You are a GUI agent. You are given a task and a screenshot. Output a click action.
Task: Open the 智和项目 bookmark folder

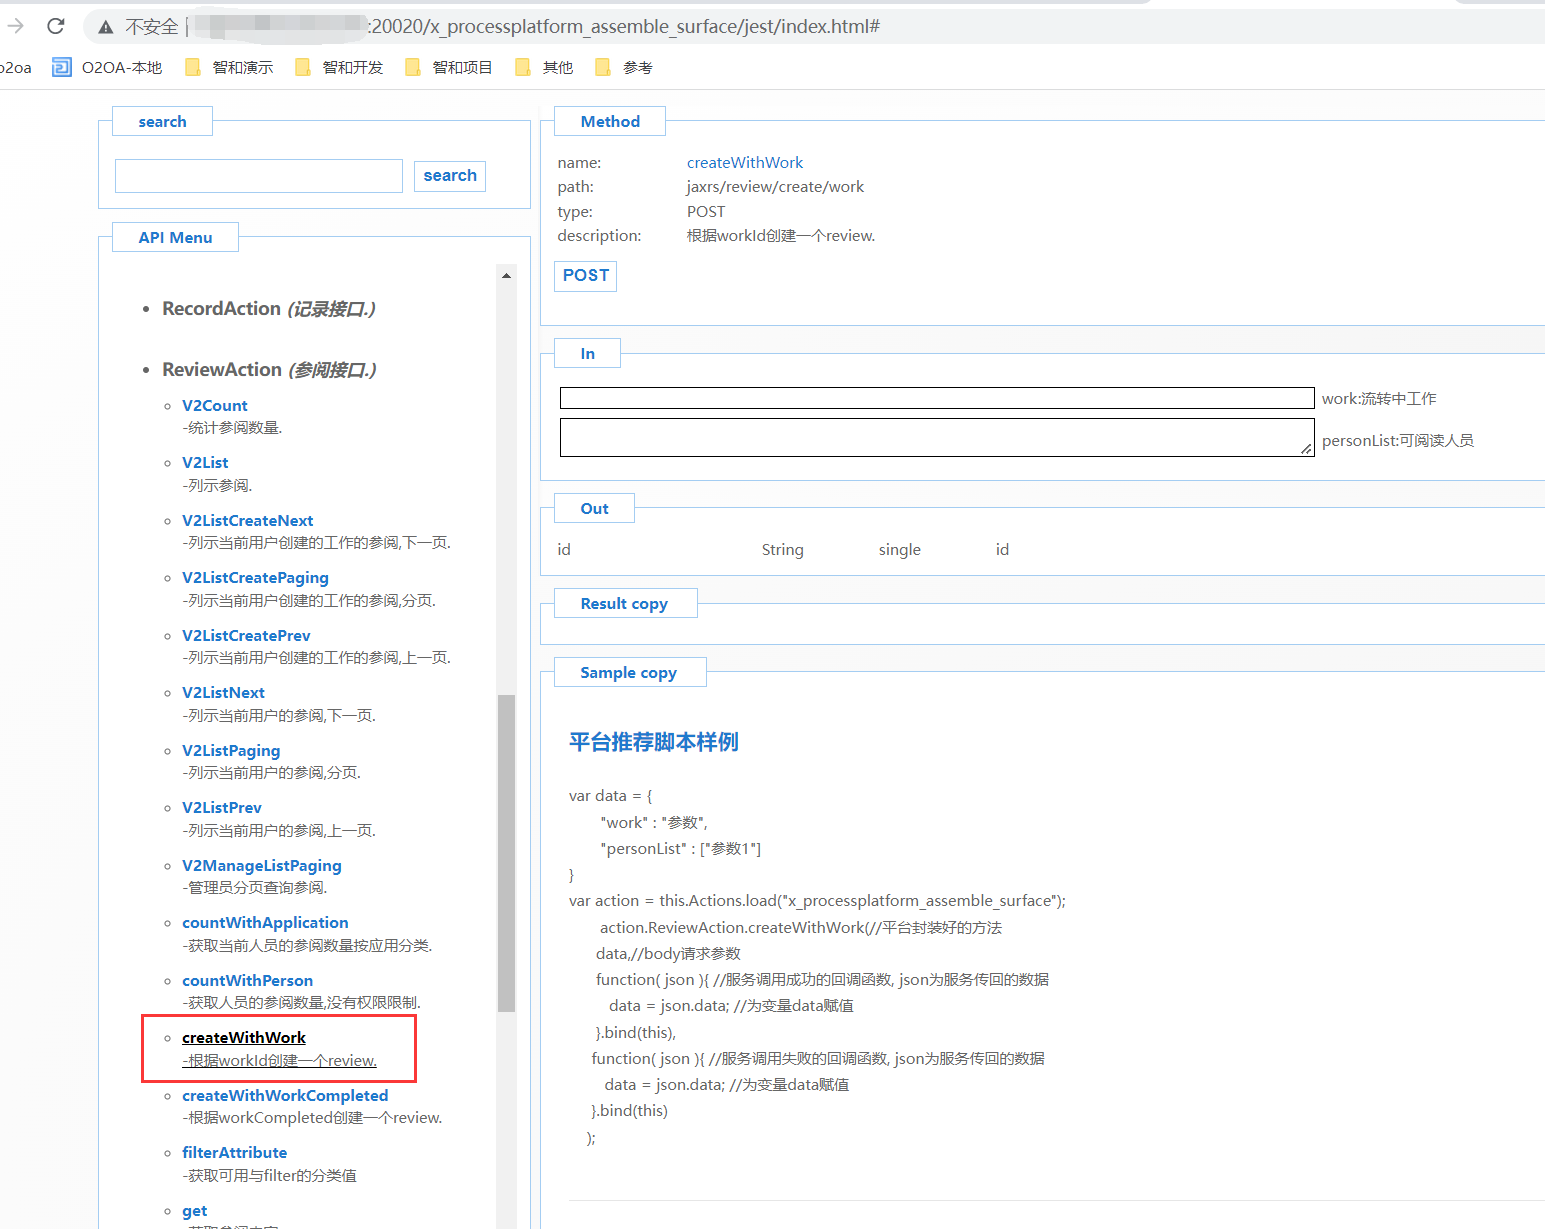(450, 67)
